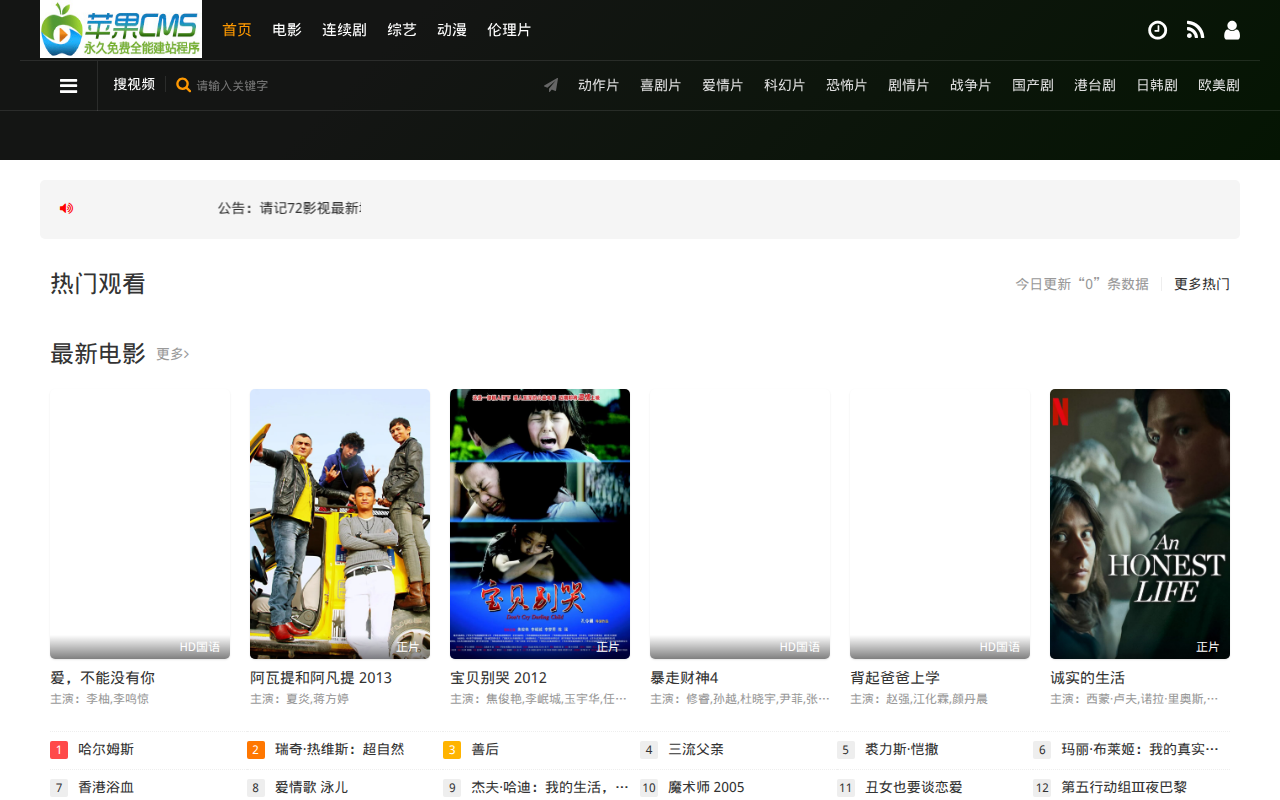Open ranked item 4 三流父亲
Image resolution: width=1280 pixels, height=800 pixels.
pyautogui.click(x=696, y=749)
